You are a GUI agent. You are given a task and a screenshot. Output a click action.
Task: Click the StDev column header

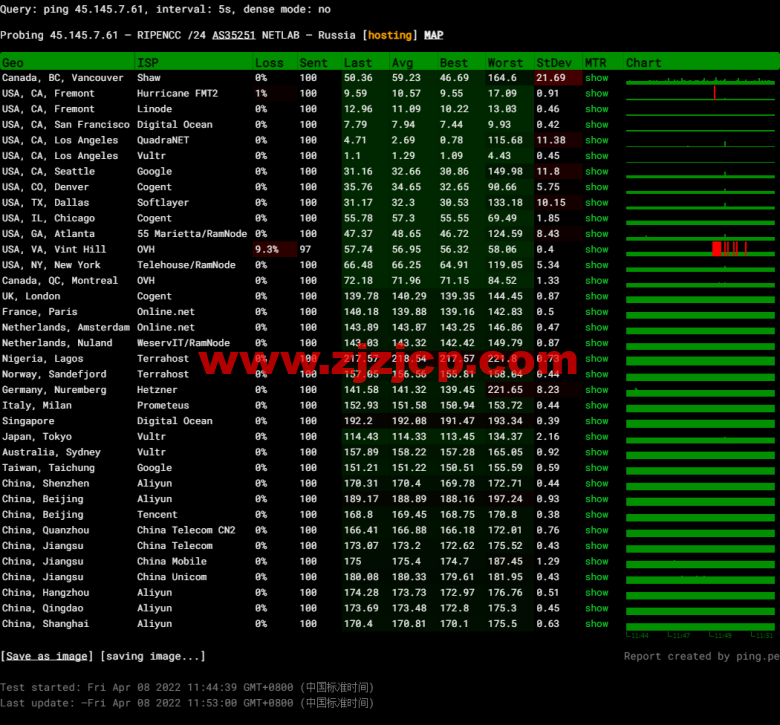(x=553, y=62)
